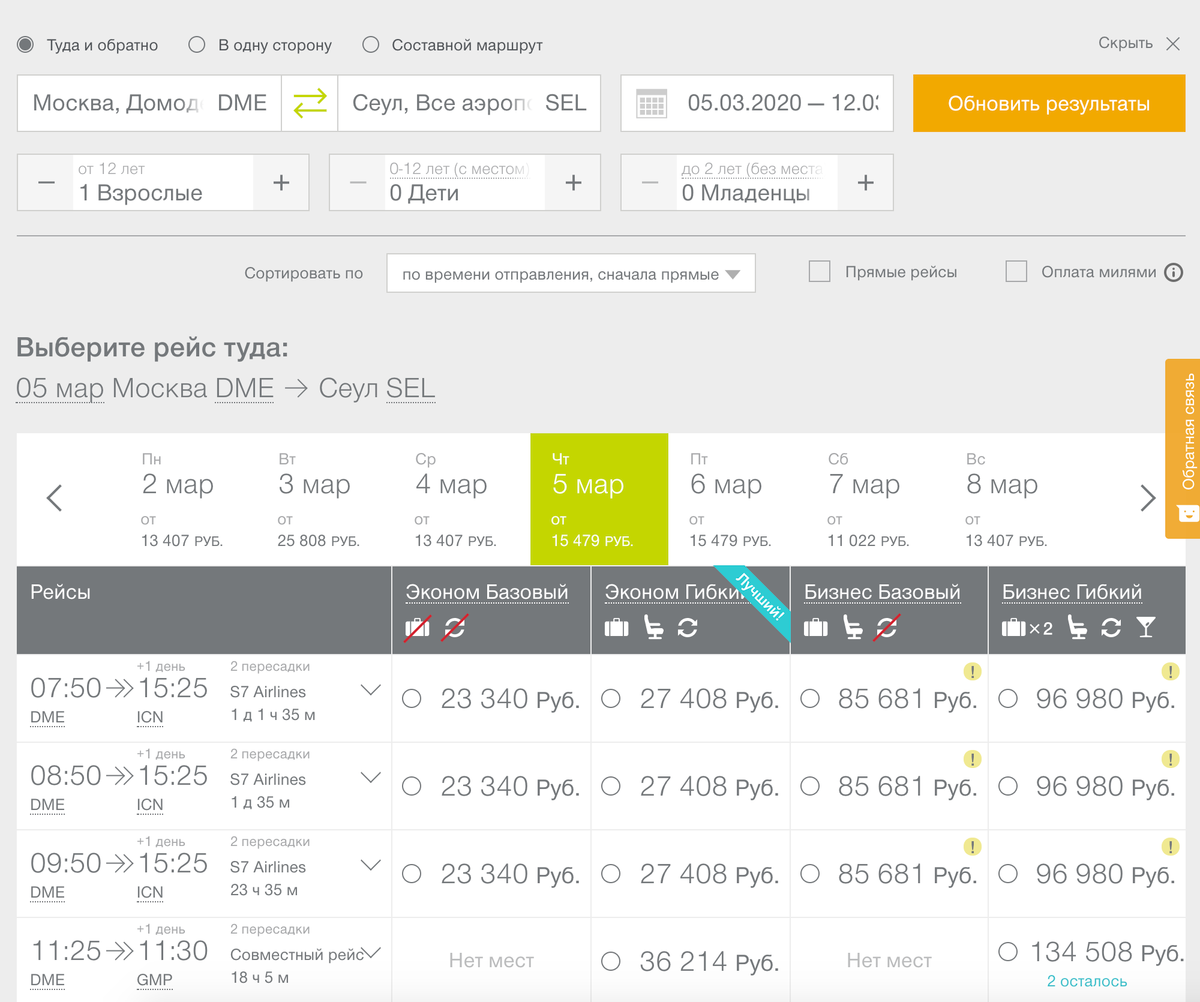
Task: Swap origin and destination with green arrows
Action: pos(310,103)
